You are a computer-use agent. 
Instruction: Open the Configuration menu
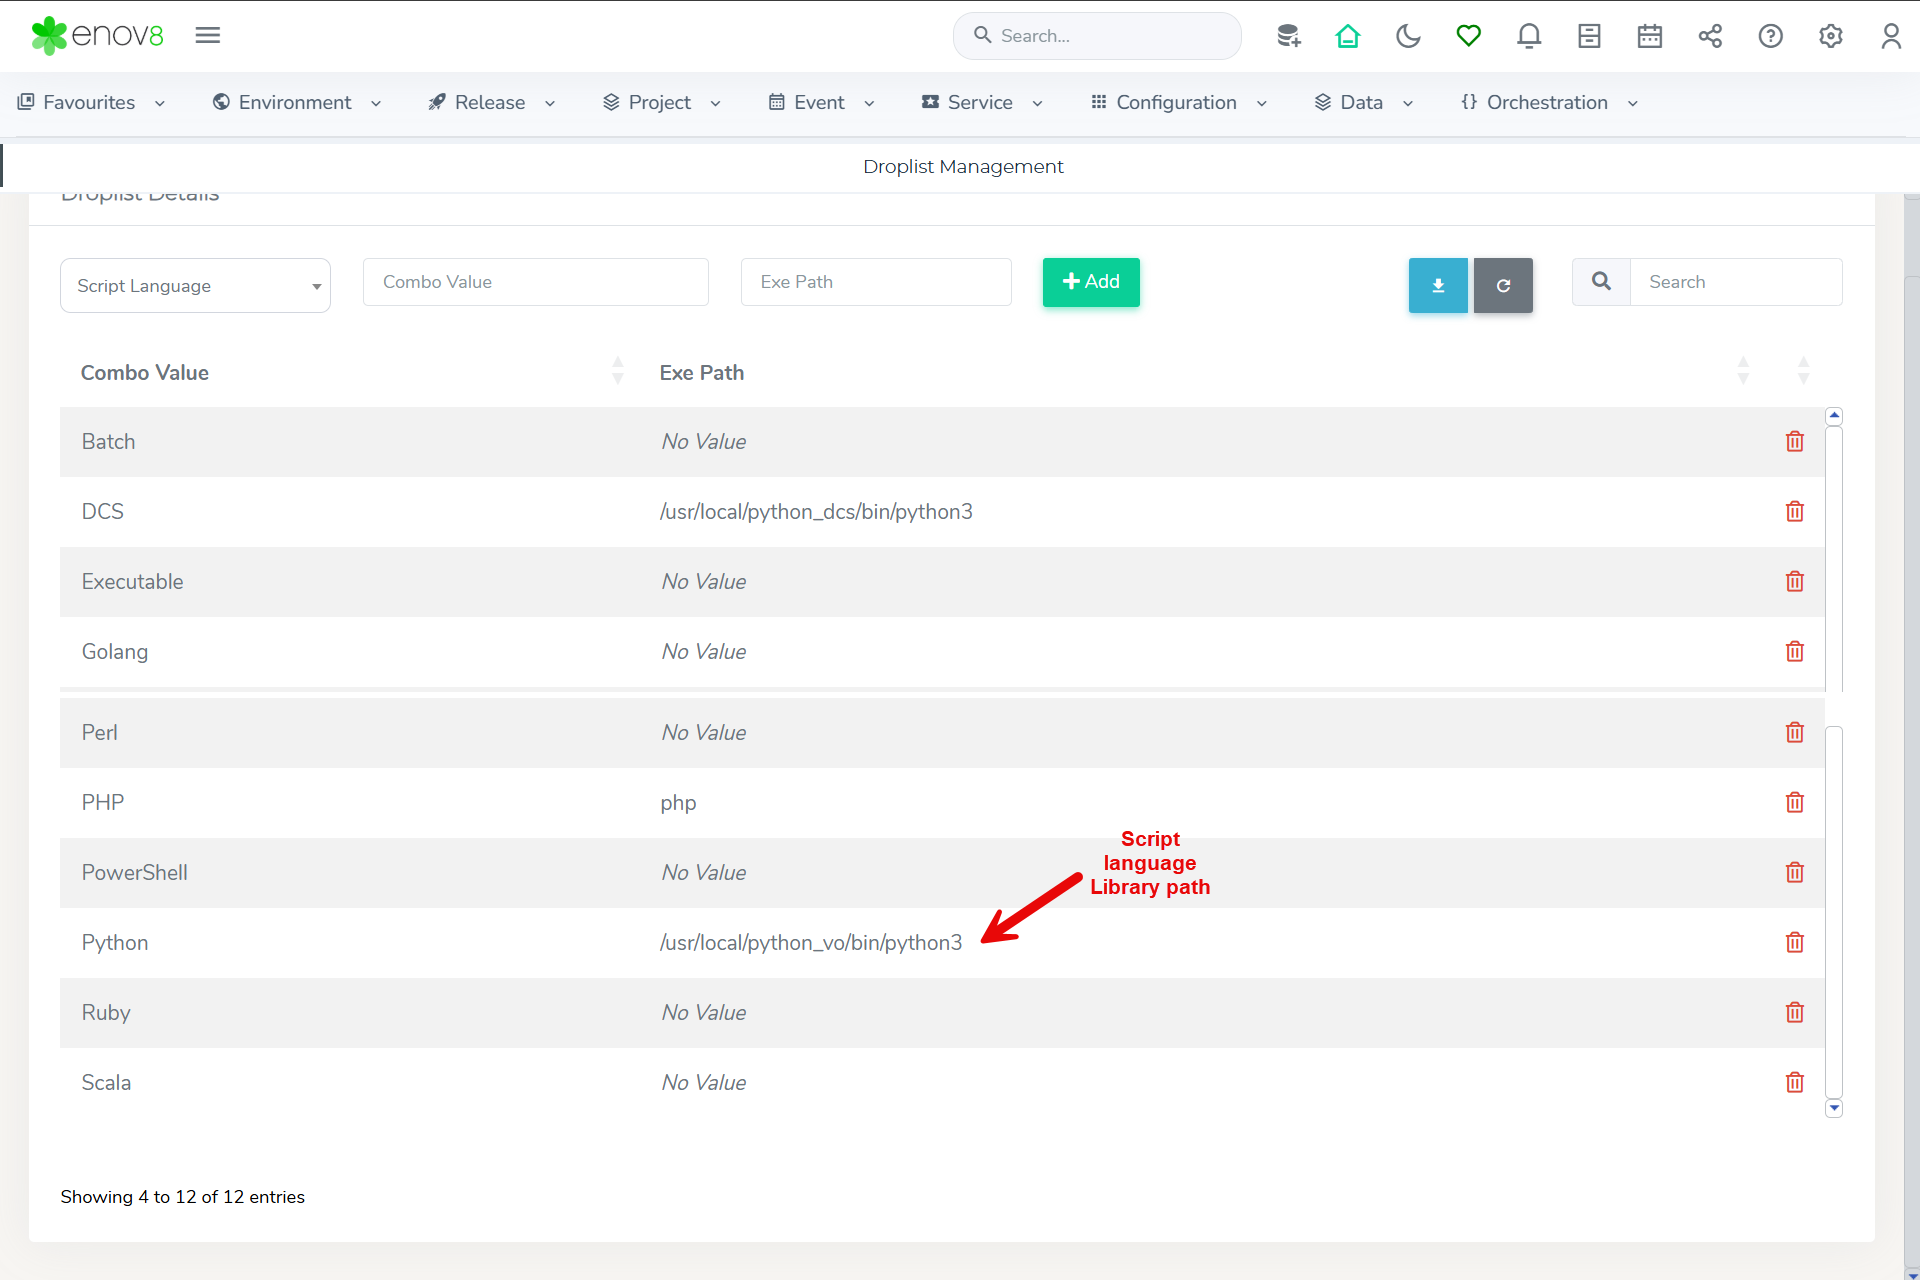pyautogui.click(x=1177, y=102)
